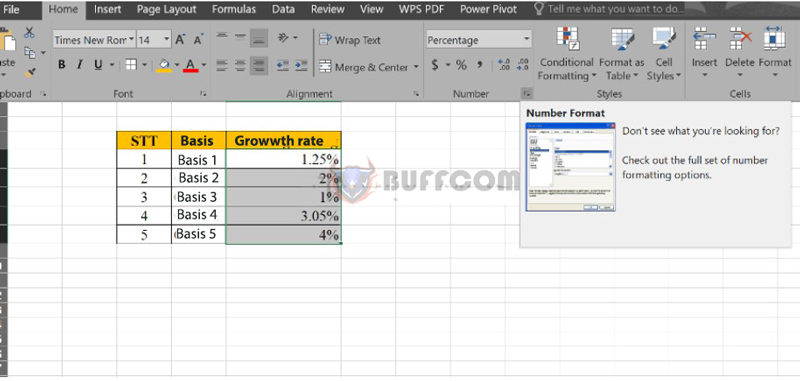Apply red Font Color

click(191, 65)
